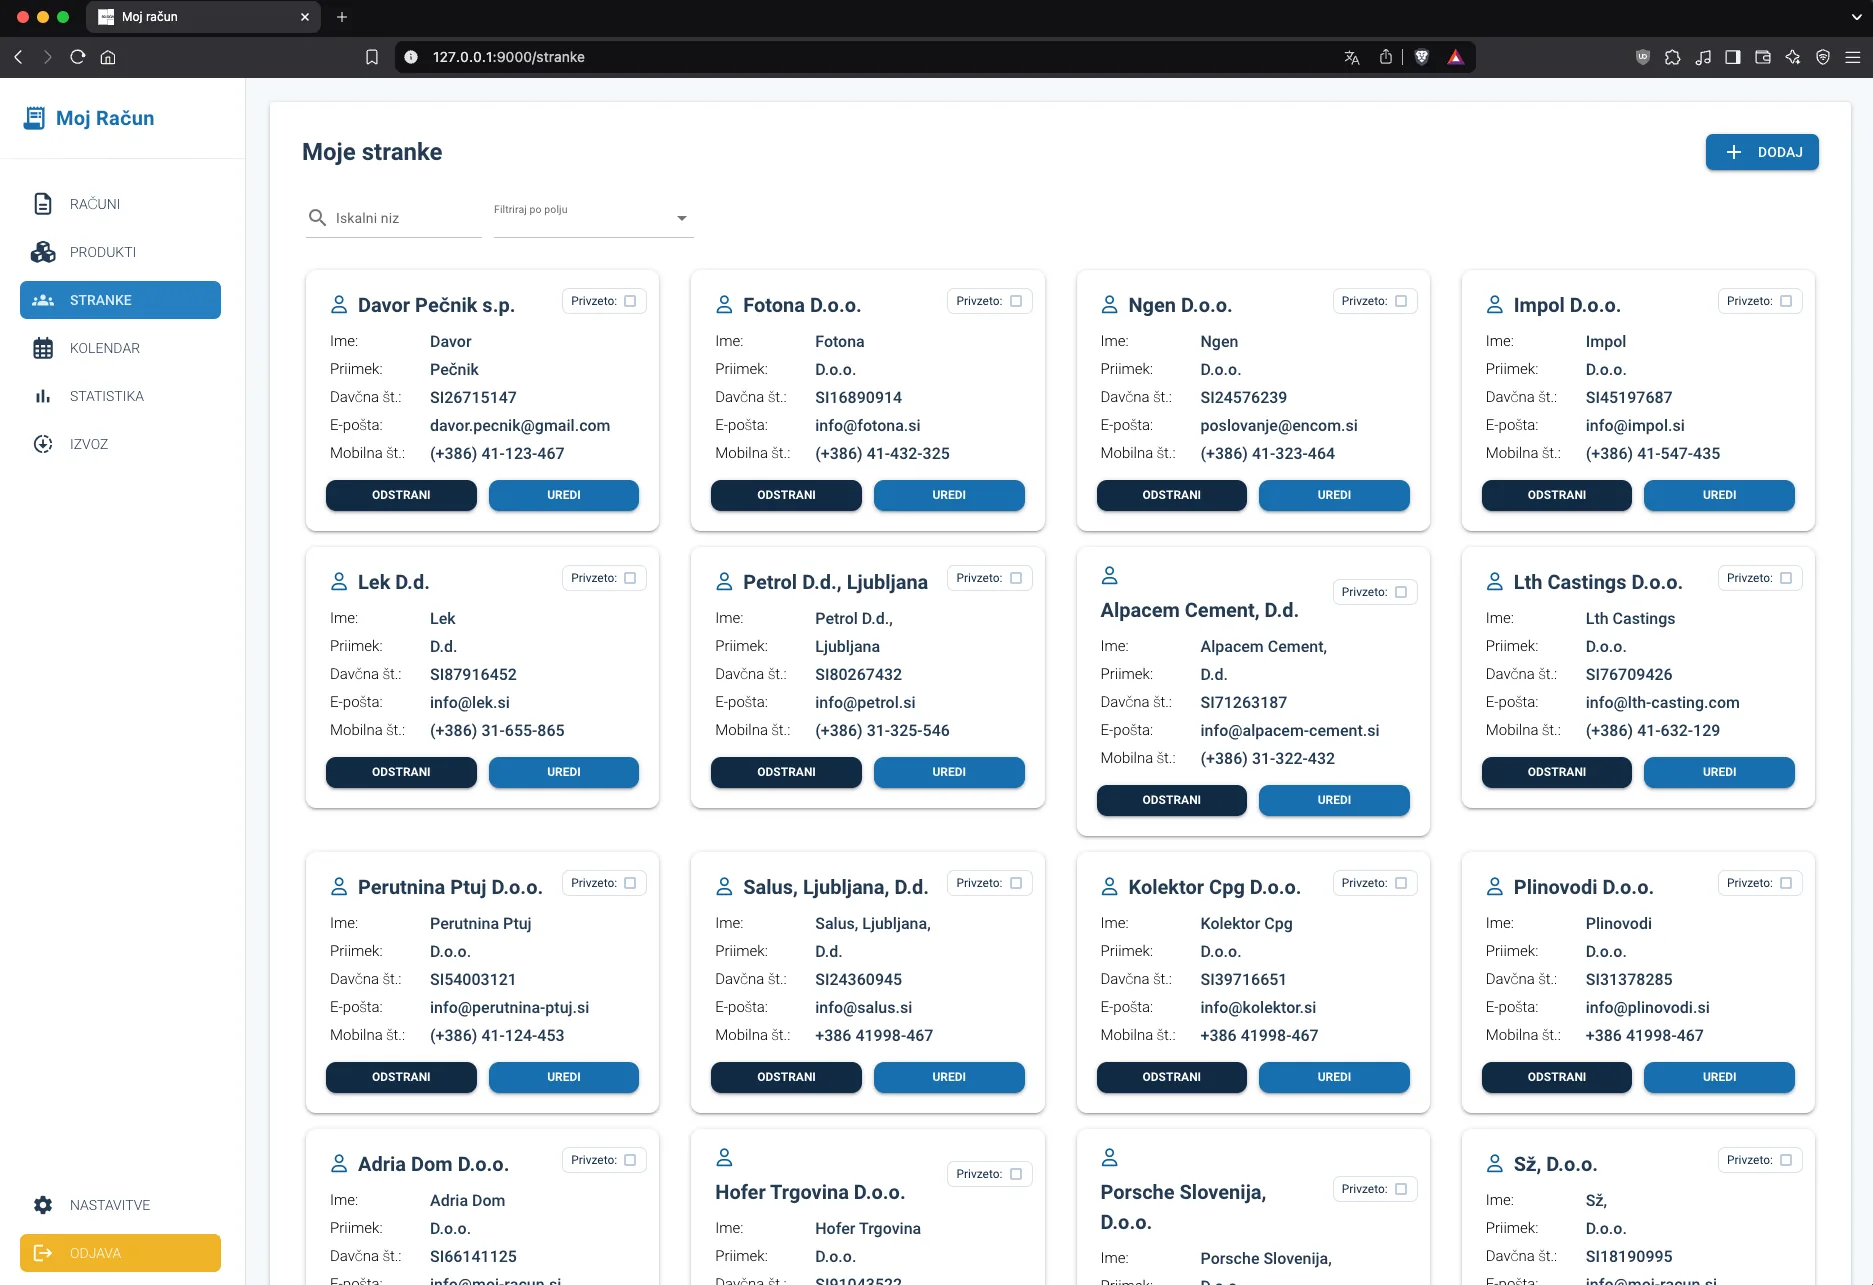Check Privzeto on Davor Pečnik s.p. card
1873x1285 pixels.
point(630,301)
